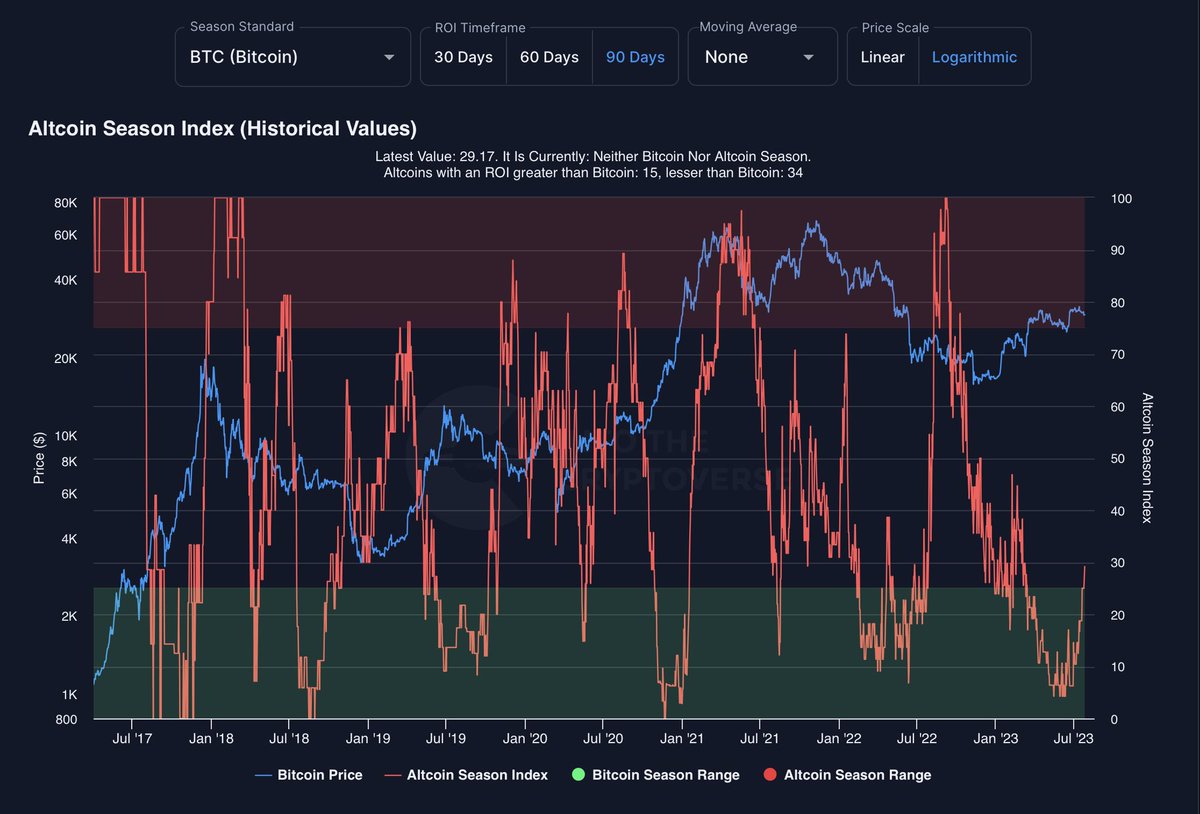Click the 1K price axis label
Viewport: 1200px width, 814px height.
[x=69, y=695]
